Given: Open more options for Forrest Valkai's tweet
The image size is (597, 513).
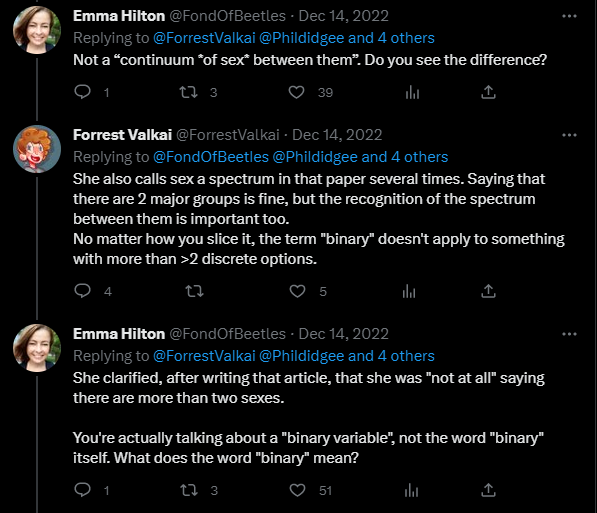Looking at the screenshot, I should pos(569,135).
